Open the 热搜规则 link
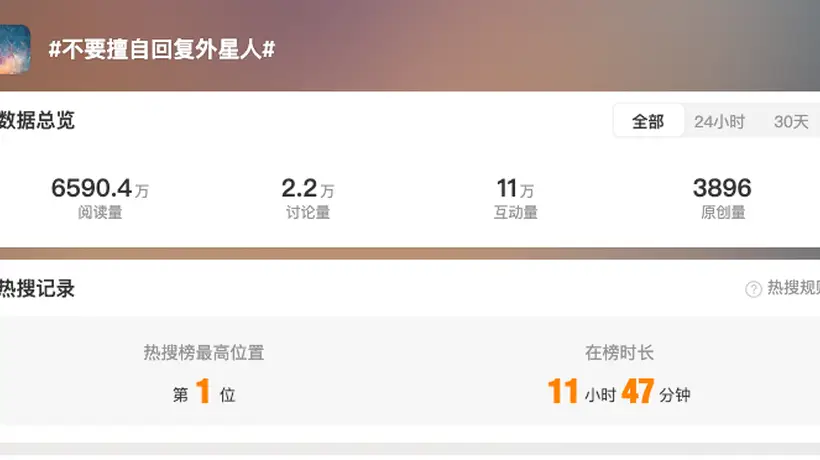 click(x=793, y=288)
